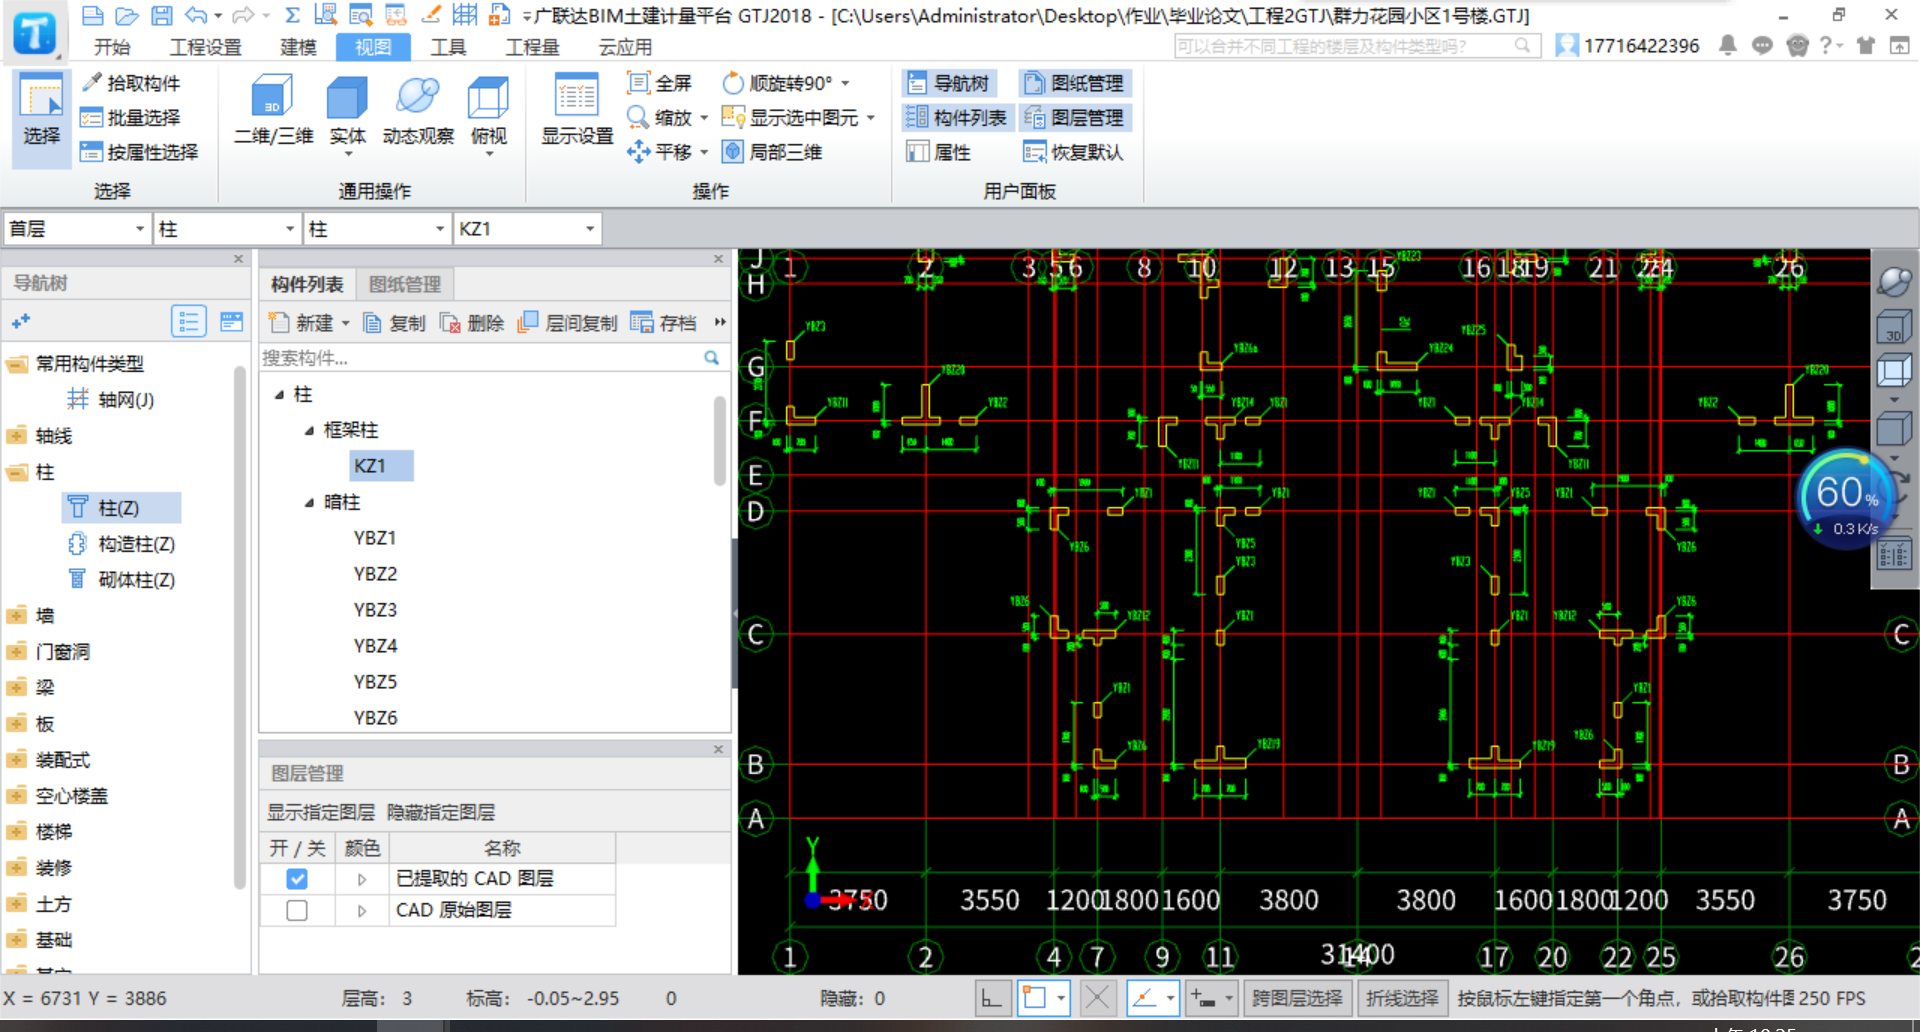The height and width of the screenshot is (1032, 1920).
Task: Toggle the 属性 properties panel
Action: (939, 152)
